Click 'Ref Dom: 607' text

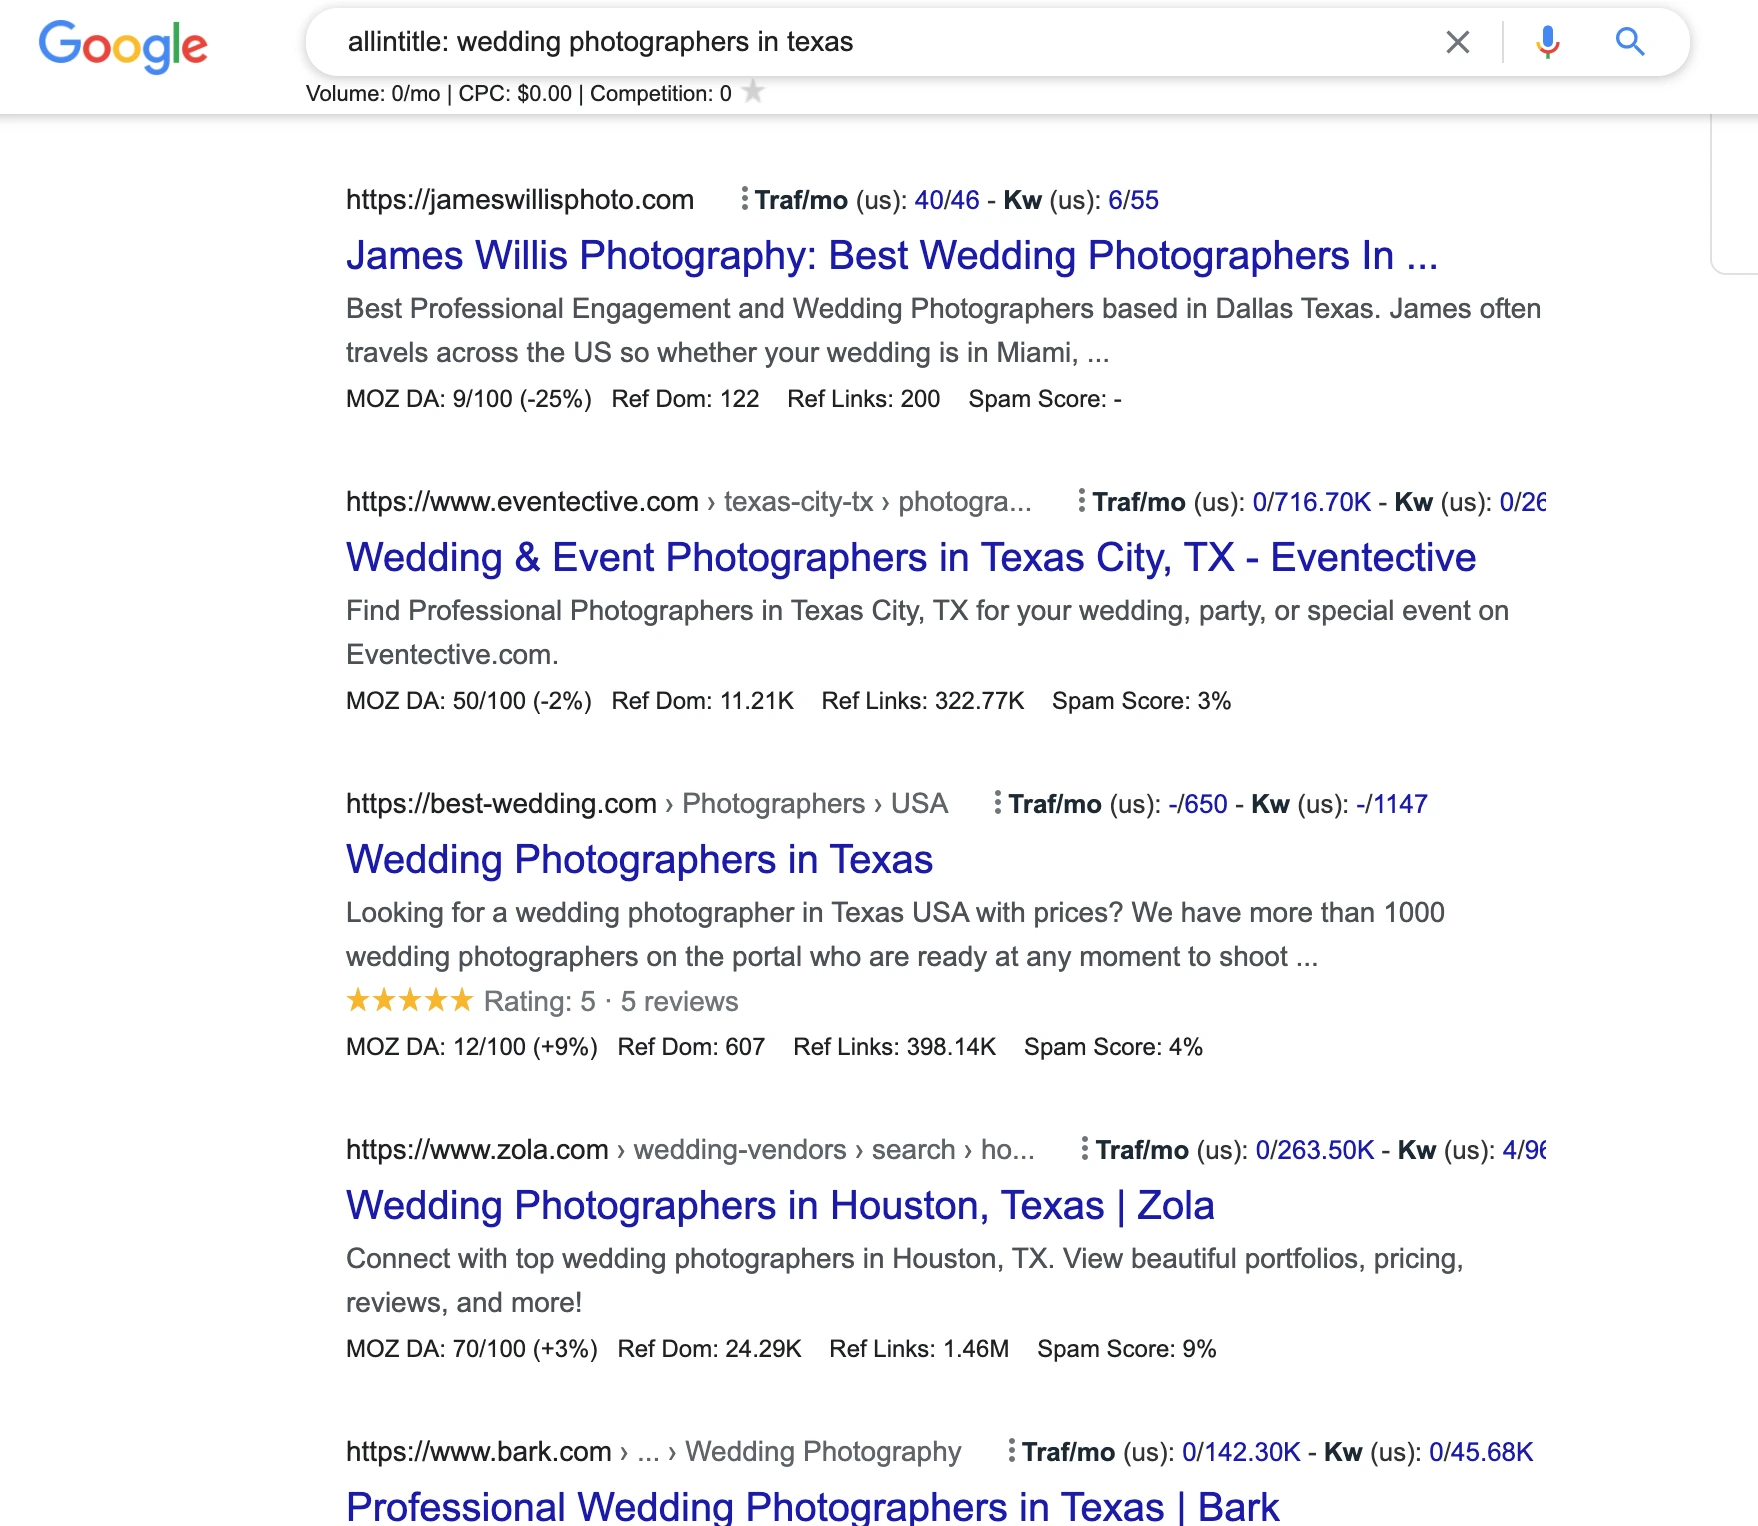(691, 1047)
